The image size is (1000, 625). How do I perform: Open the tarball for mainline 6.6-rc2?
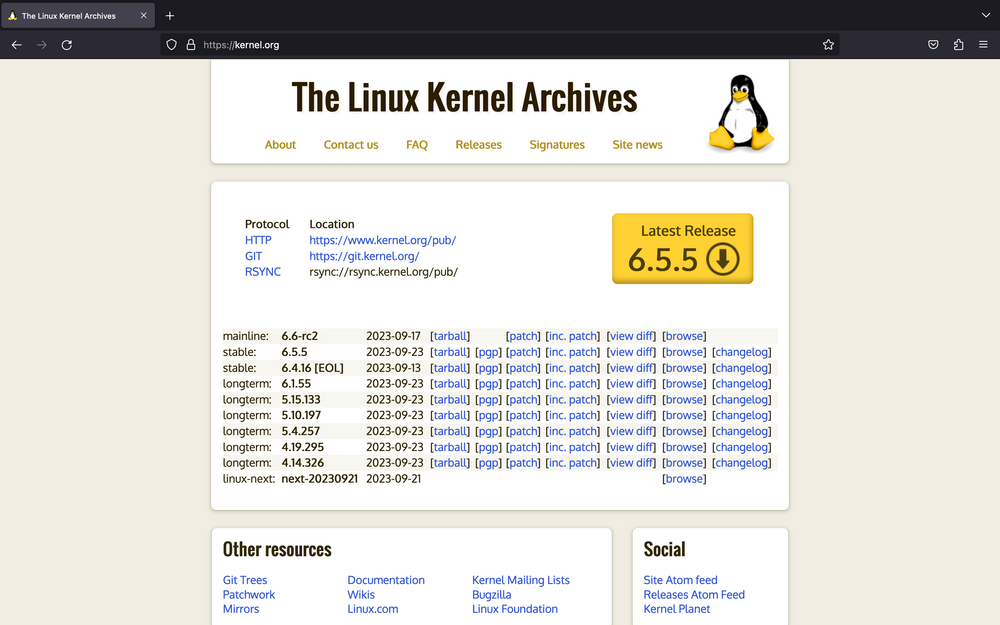click(450, 335)
